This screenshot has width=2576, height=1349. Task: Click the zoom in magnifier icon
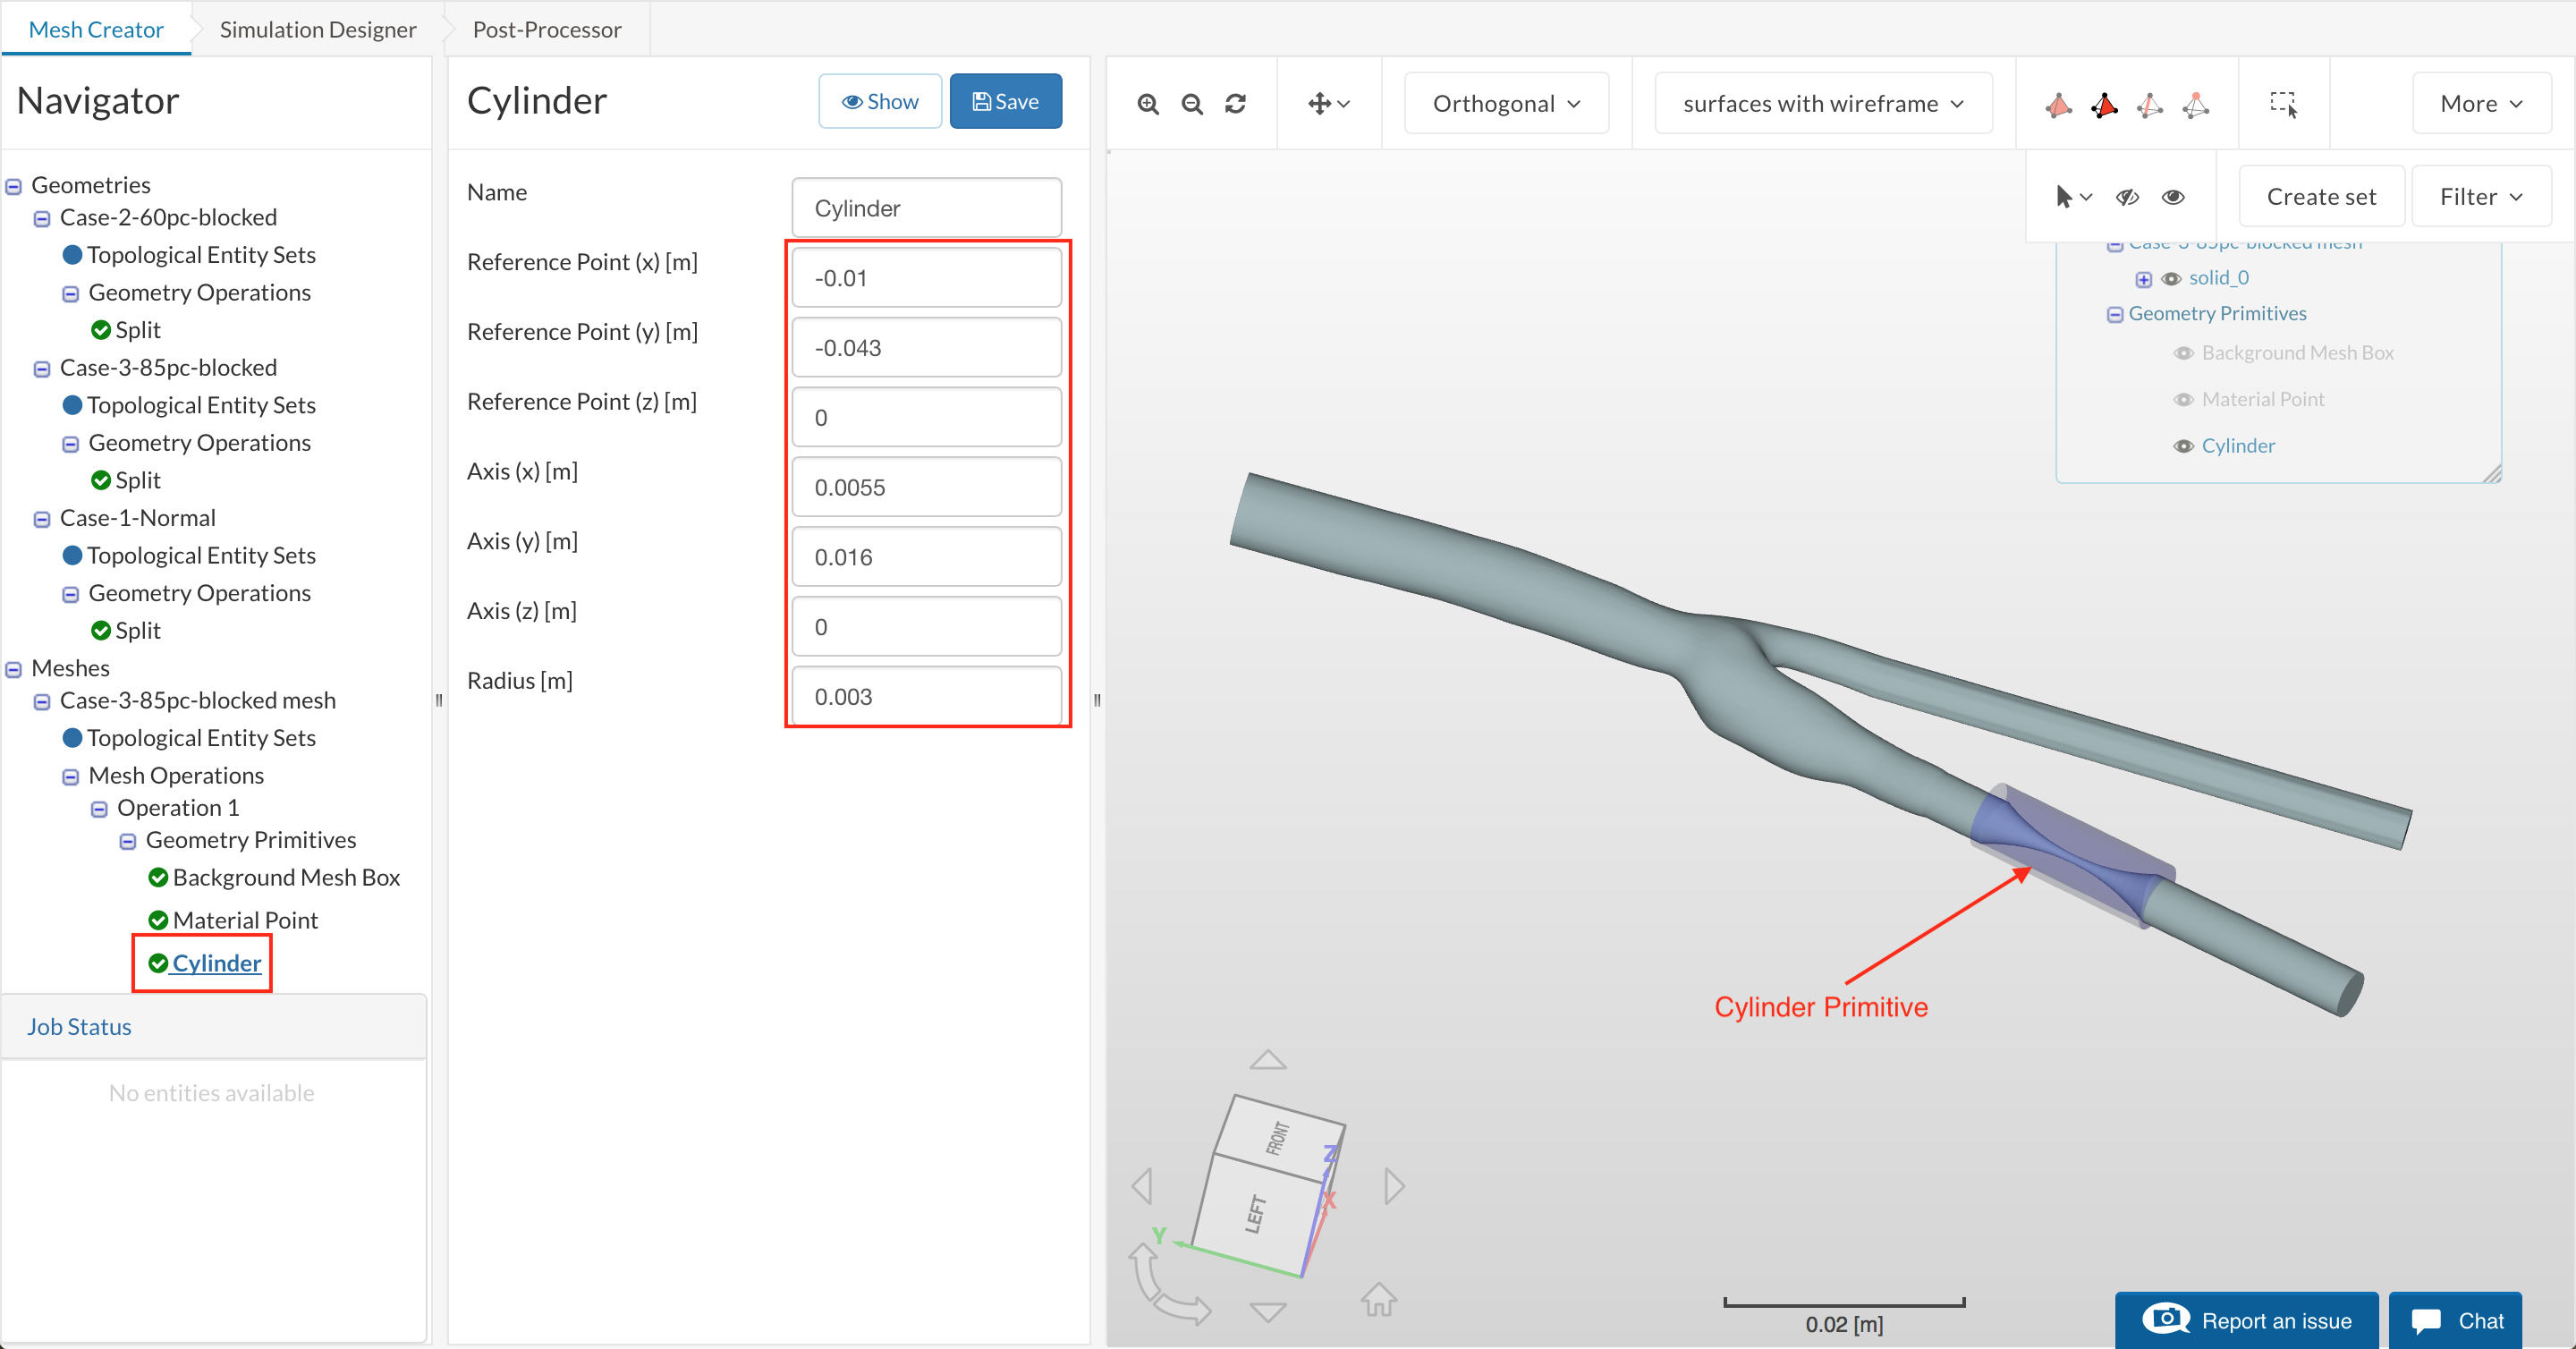tap(1147, 104)
